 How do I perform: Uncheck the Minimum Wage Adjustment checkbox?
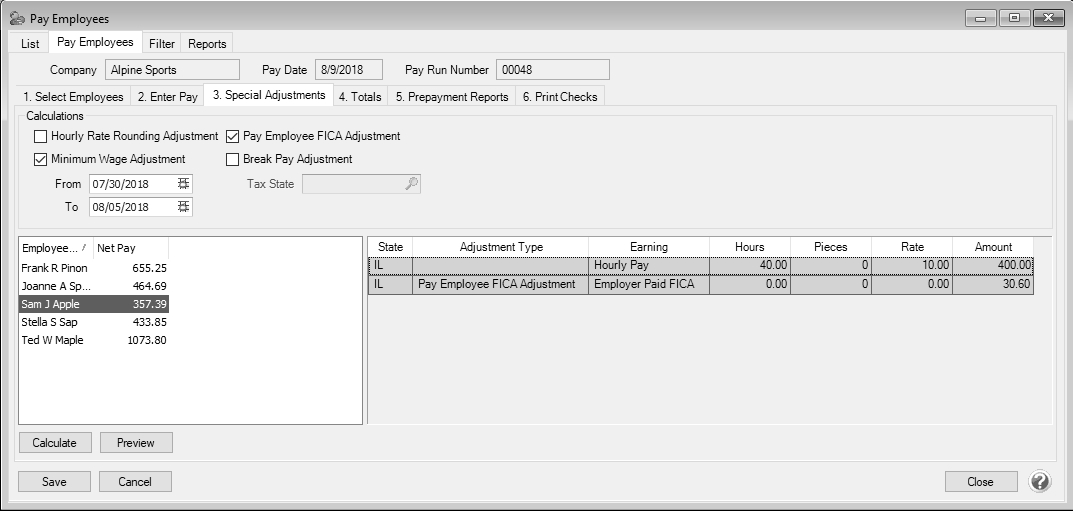[40, 159]
